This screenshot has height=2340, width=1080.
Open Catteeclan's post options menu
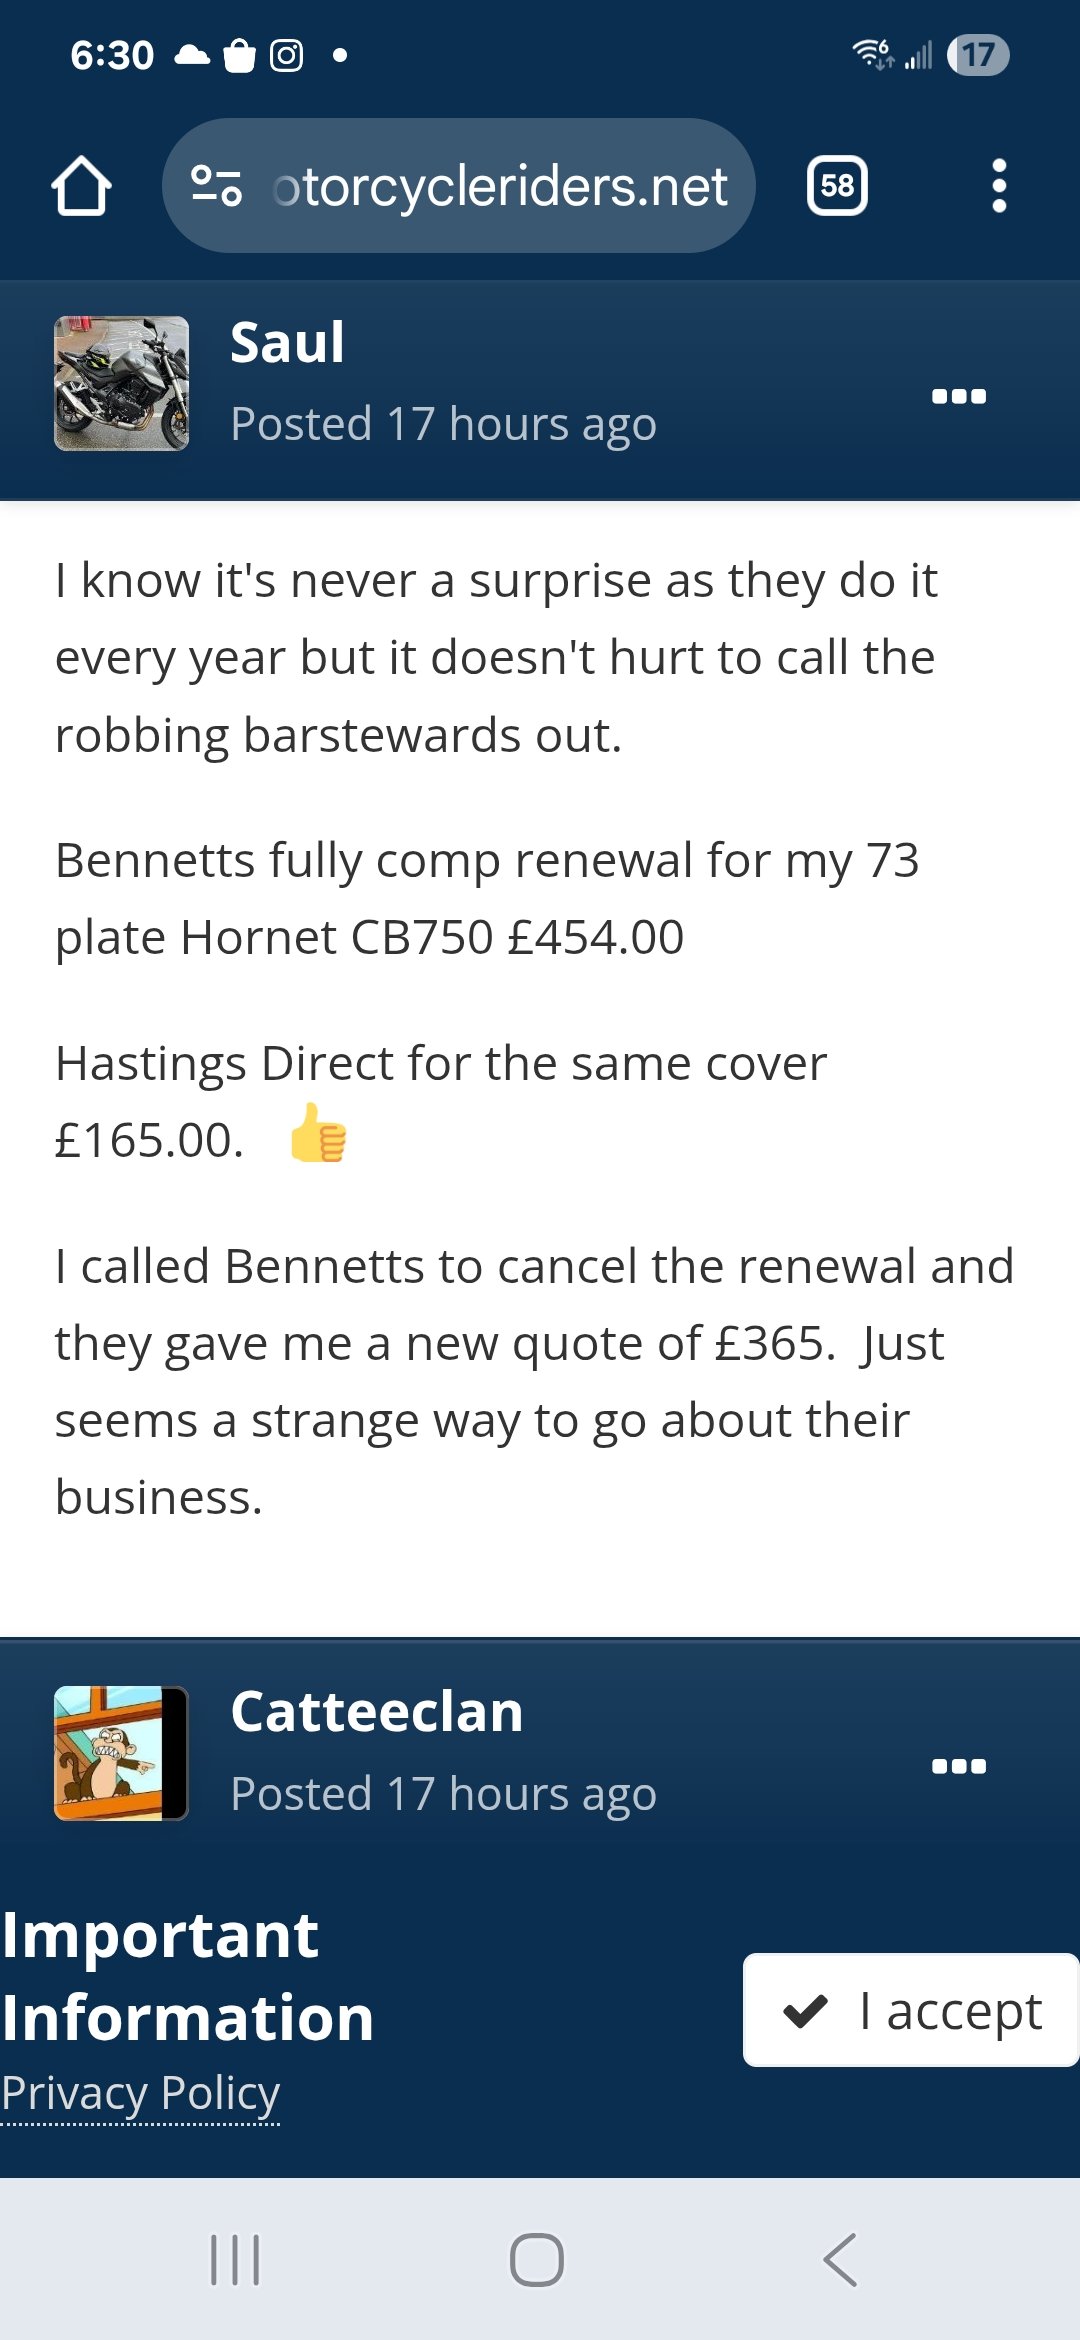point(959,1766)
